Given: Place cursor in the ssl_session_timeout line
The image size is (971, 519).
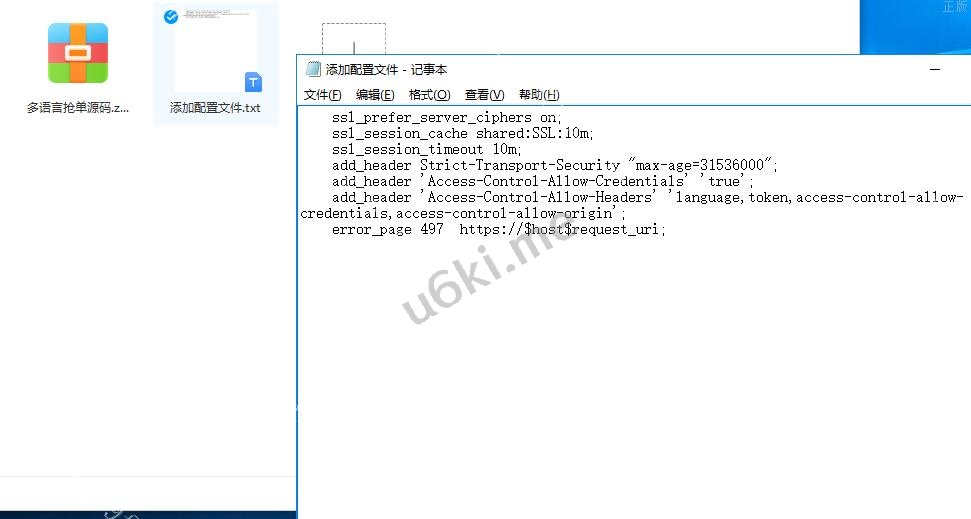Looking at the screenshot, I should 427,150.
